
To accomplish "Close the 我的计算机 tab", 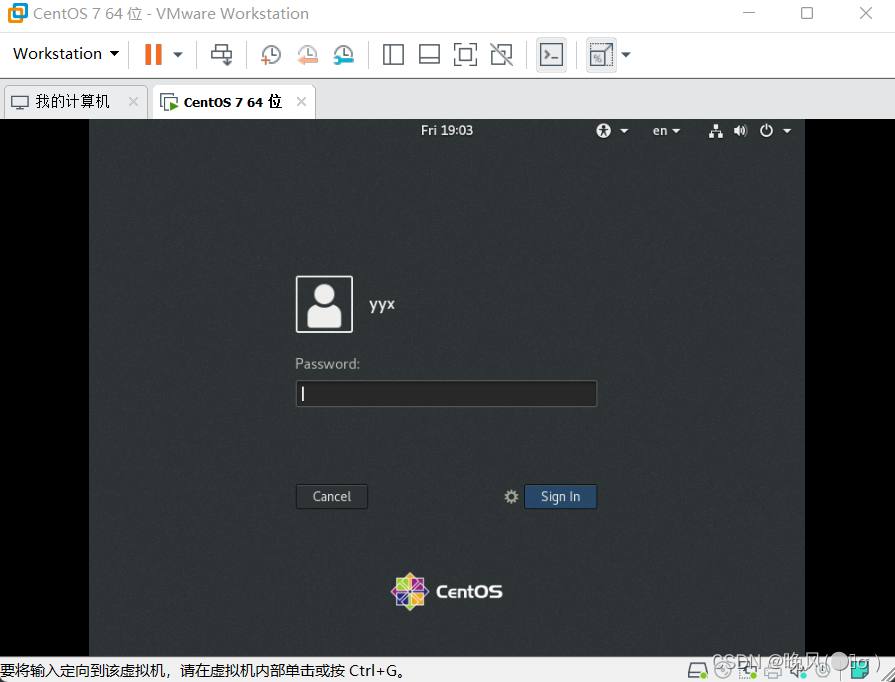I will tap(133, 102).
